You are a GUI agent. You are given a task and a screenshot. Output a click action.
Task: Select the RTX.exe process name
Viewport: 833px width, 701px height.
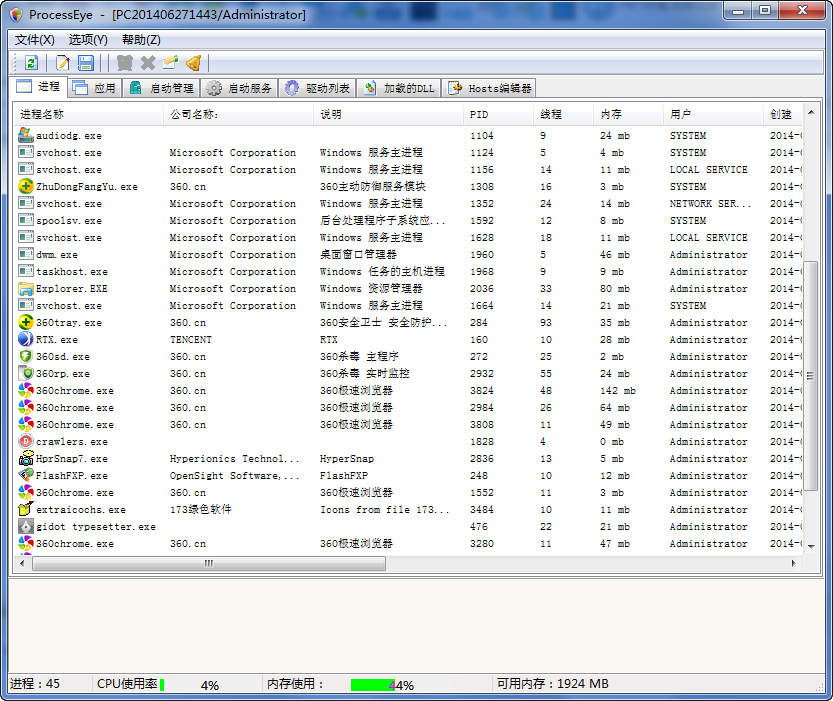57,339
